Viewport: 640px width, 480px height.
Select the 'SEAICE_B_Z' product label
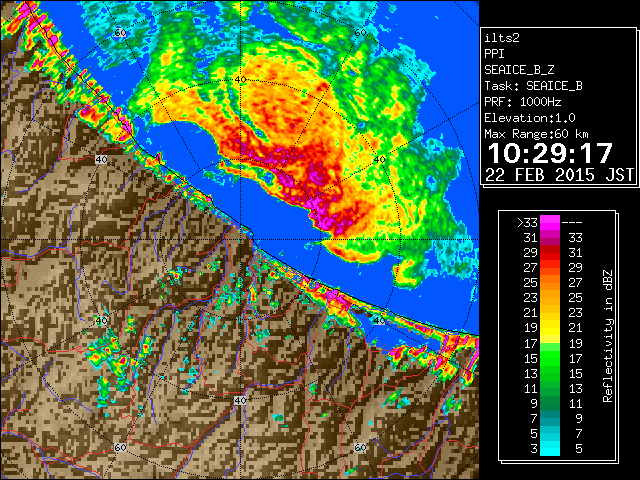[519, 70]
